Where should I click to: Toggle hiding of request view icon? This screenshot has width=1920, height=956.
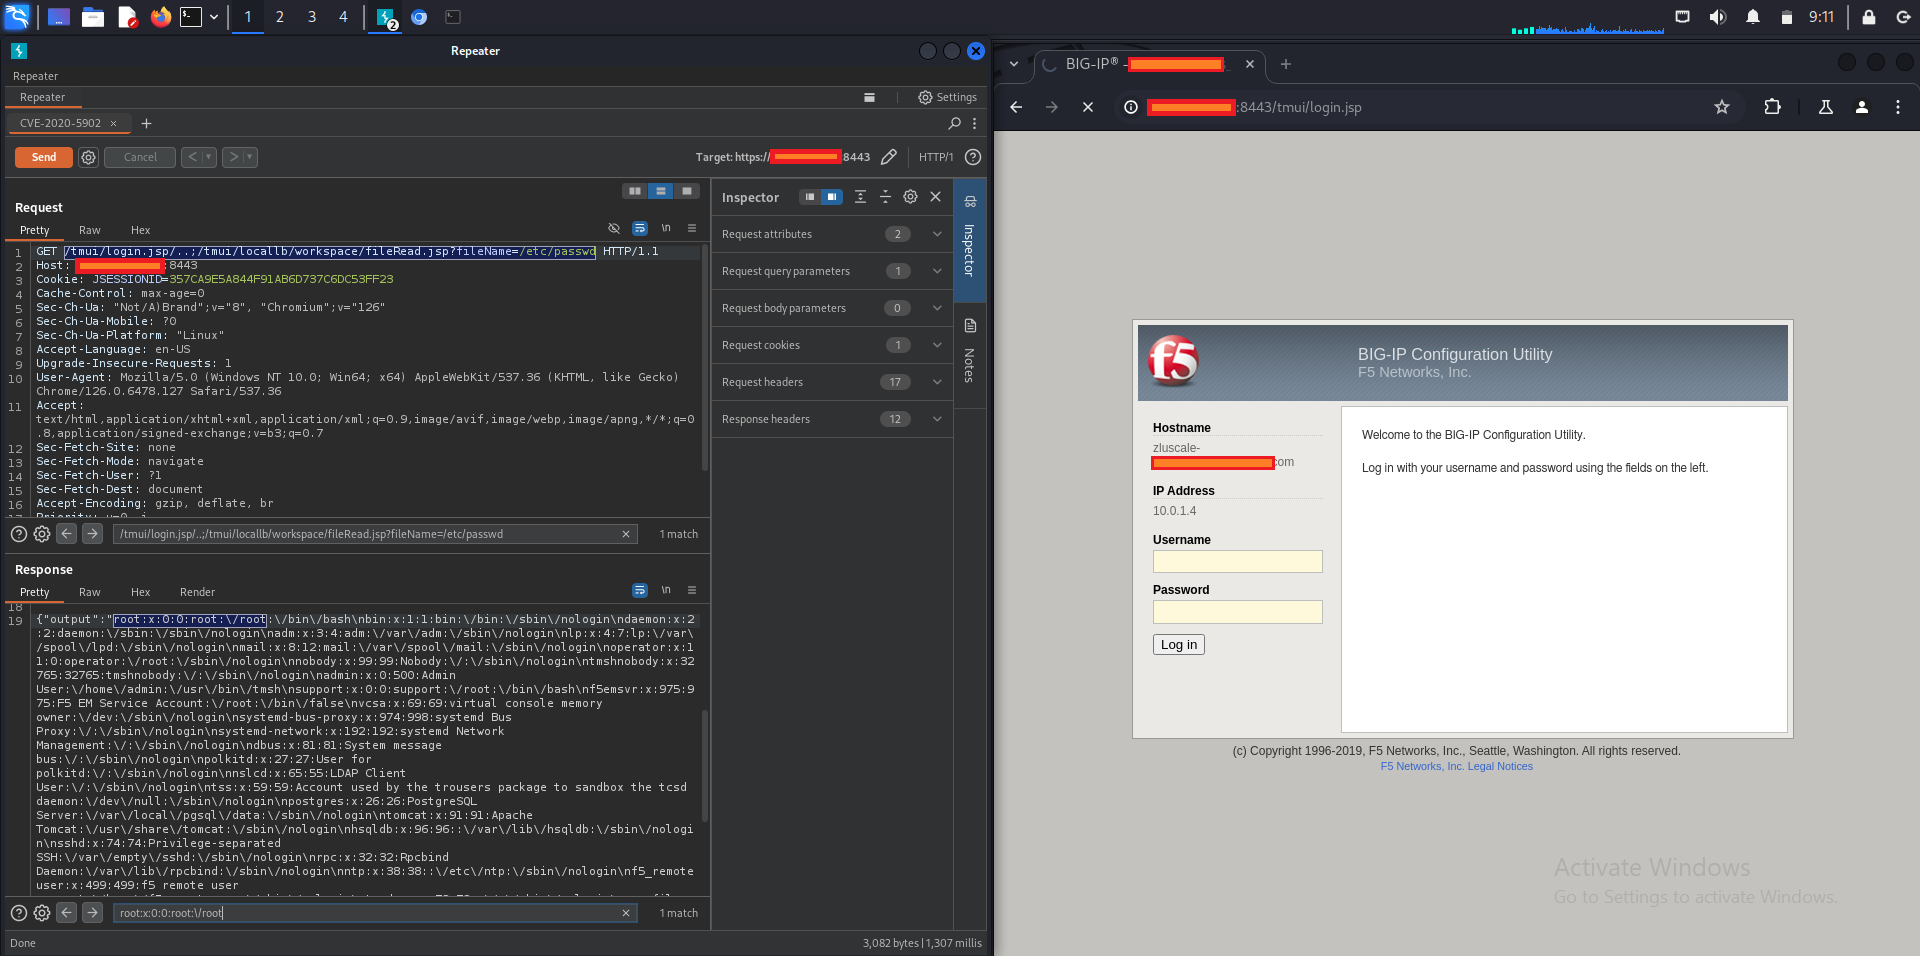614,228
